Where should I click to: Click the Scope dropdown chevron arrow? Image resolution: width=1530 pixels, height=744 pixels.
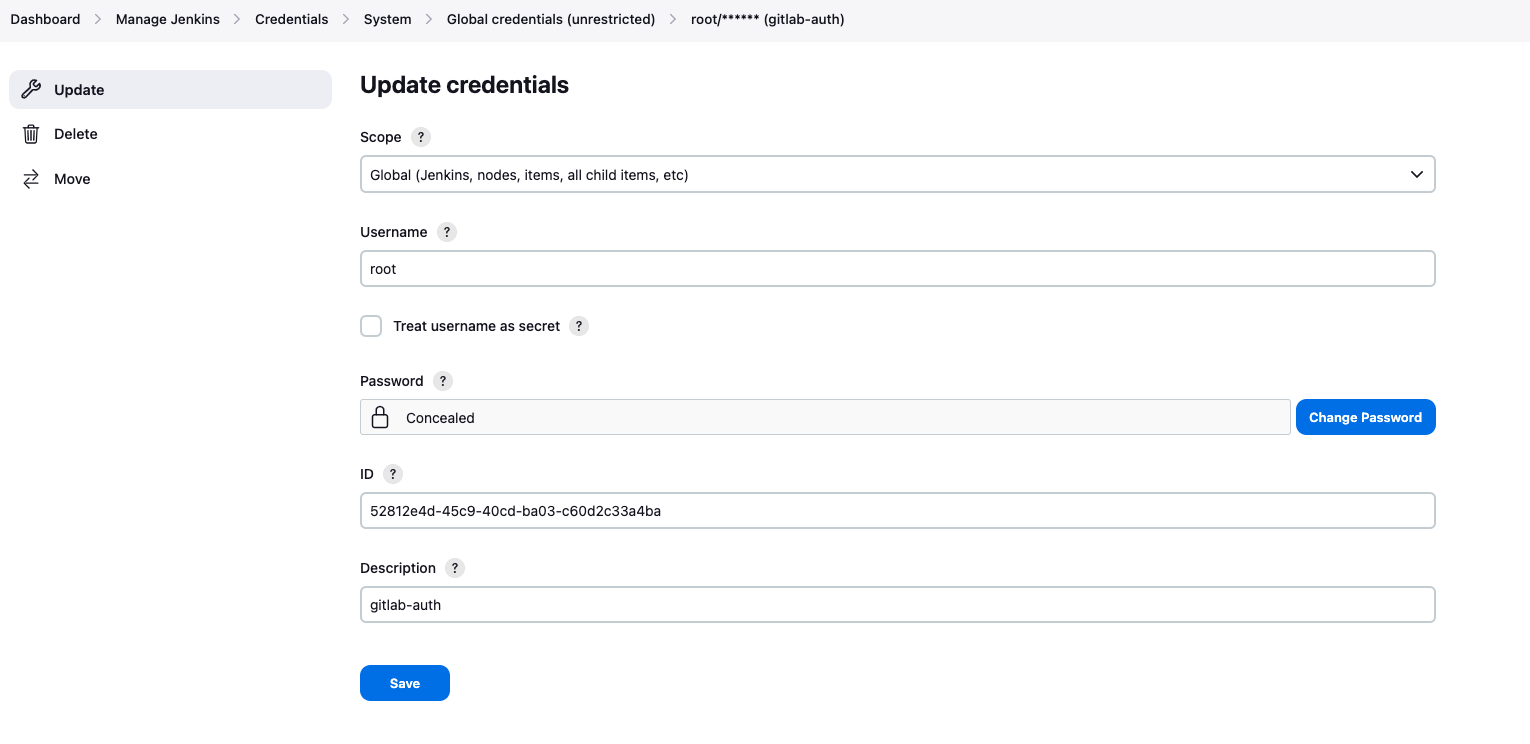[x=1417, y=174]
